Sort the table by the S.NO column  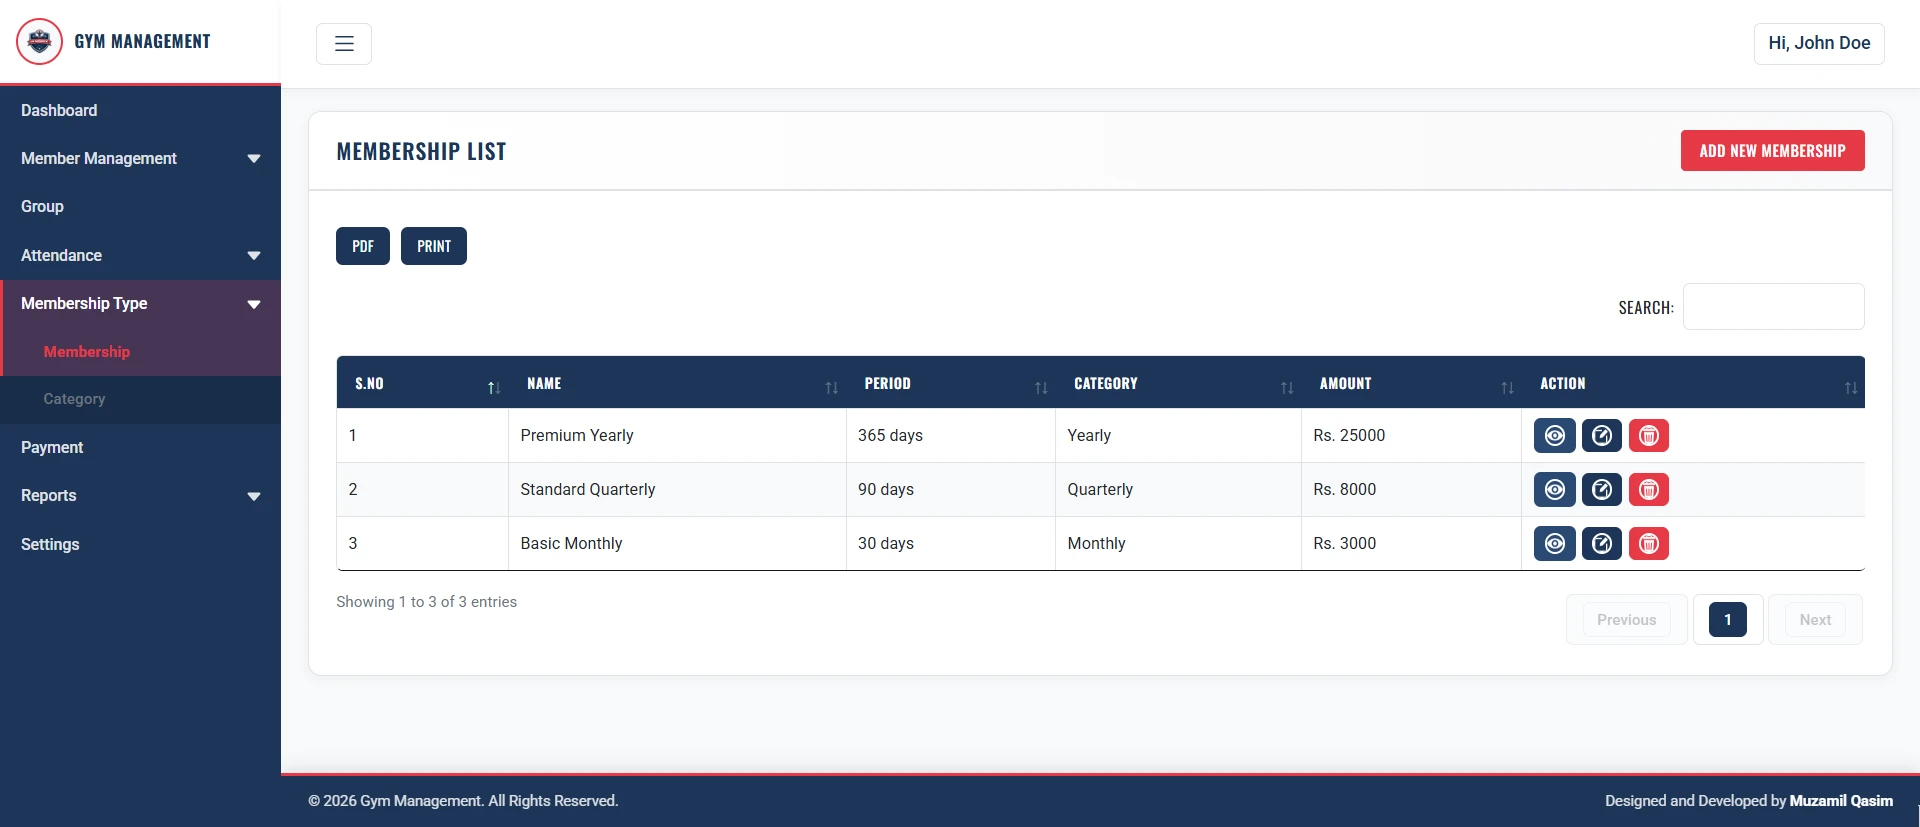click(422, 383)
